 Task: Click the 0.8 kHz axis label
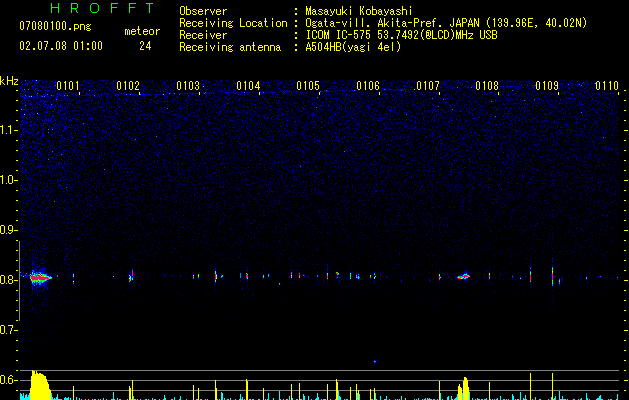(8, 280)
